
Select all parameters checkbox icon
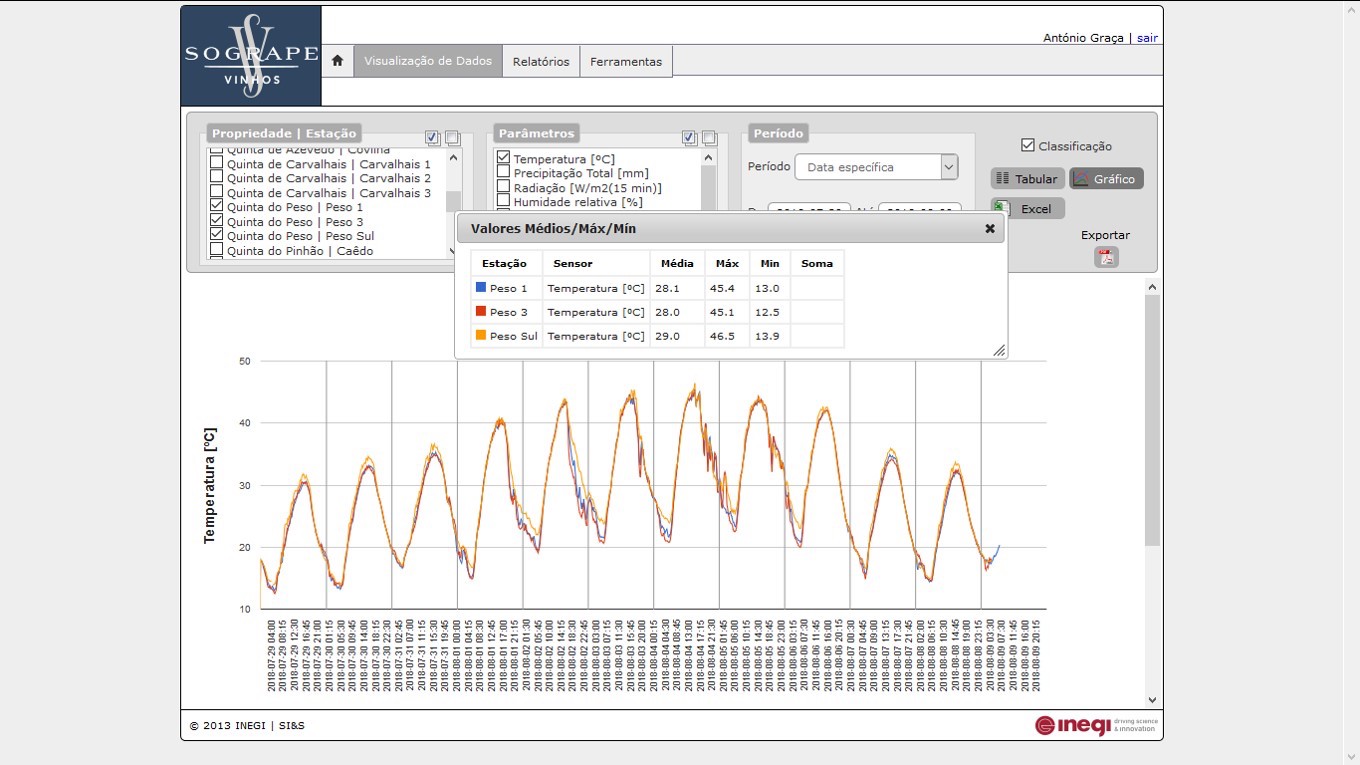(689, 138)
